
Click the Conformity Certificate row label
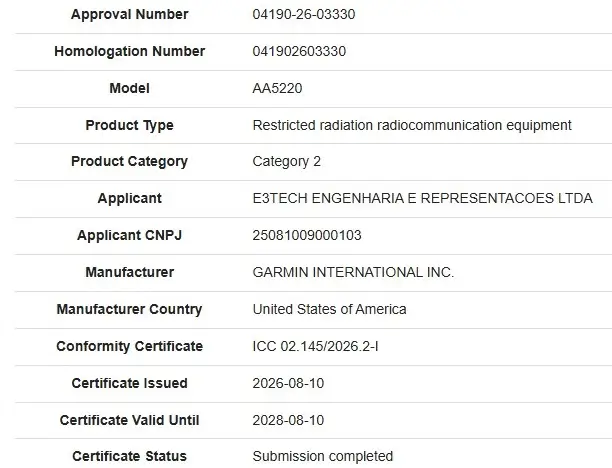(x=130, y=346)
